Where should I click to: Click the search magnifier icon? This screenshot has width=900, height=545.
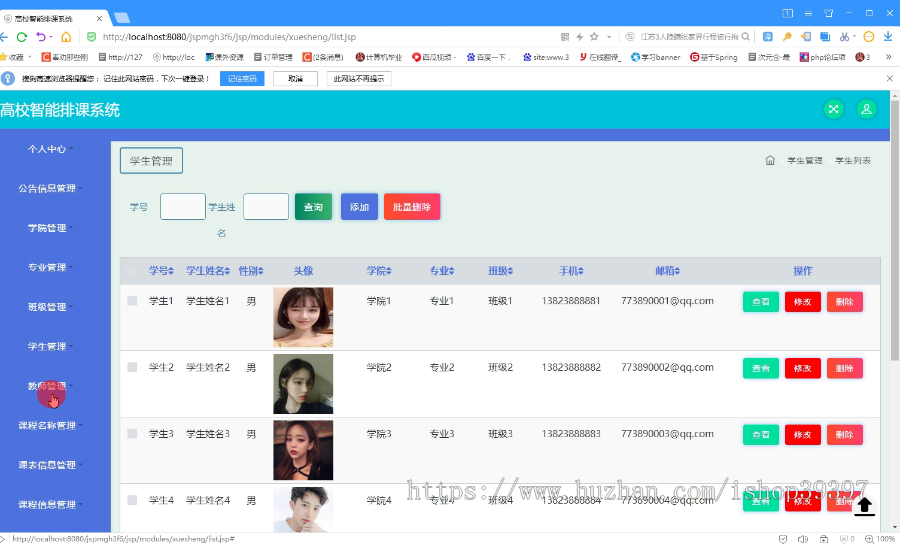746,37
